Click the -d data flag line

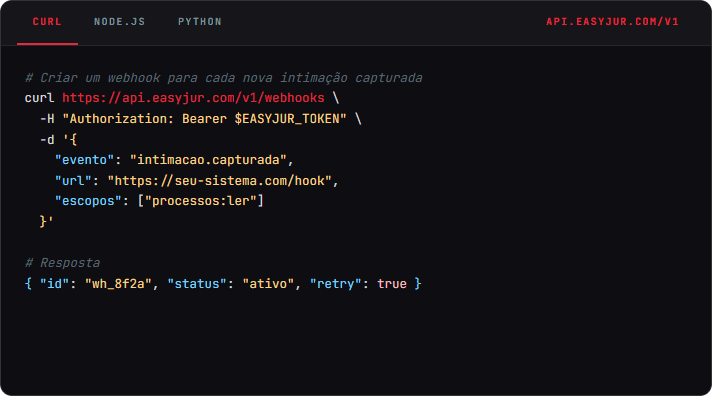pos(58,139)
